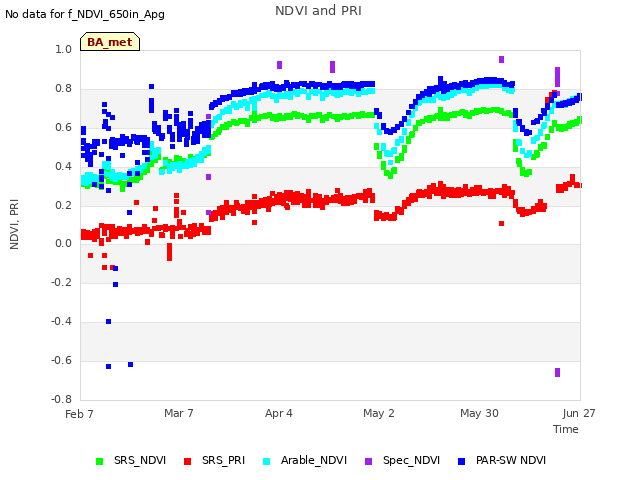Image resolution: width=640 pixels, height=480 pixels.
Task: Click the Apr 4 x-axis label
Action: (279, 413)
